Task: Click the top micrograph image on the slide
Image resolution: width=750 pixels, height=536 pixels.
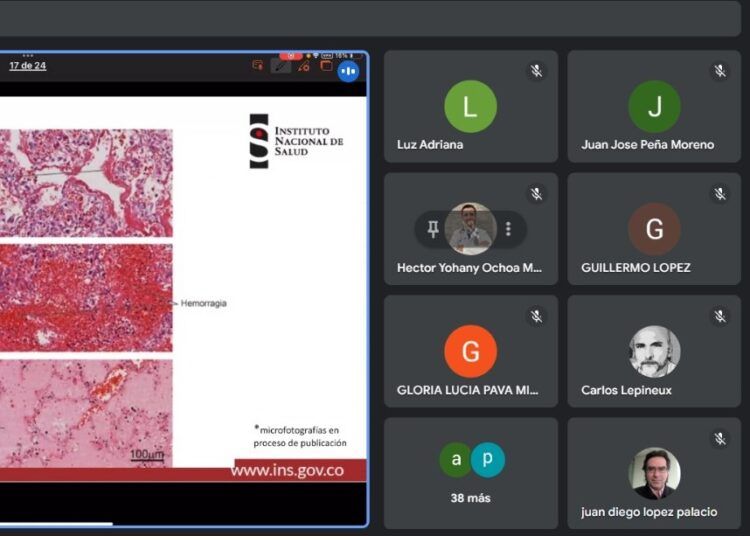Action: (x=86, y=183)
